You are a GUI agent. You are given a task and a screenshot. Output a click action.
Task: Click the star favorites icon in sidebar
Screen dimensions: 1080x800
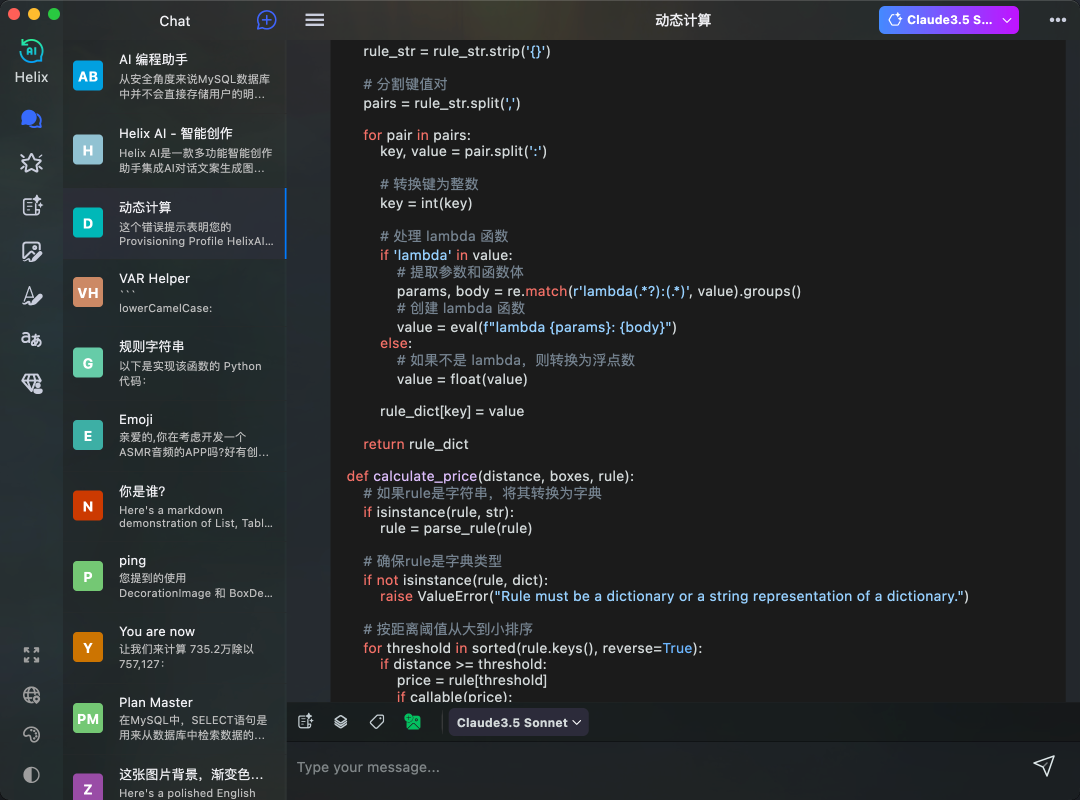coord(31,163)
